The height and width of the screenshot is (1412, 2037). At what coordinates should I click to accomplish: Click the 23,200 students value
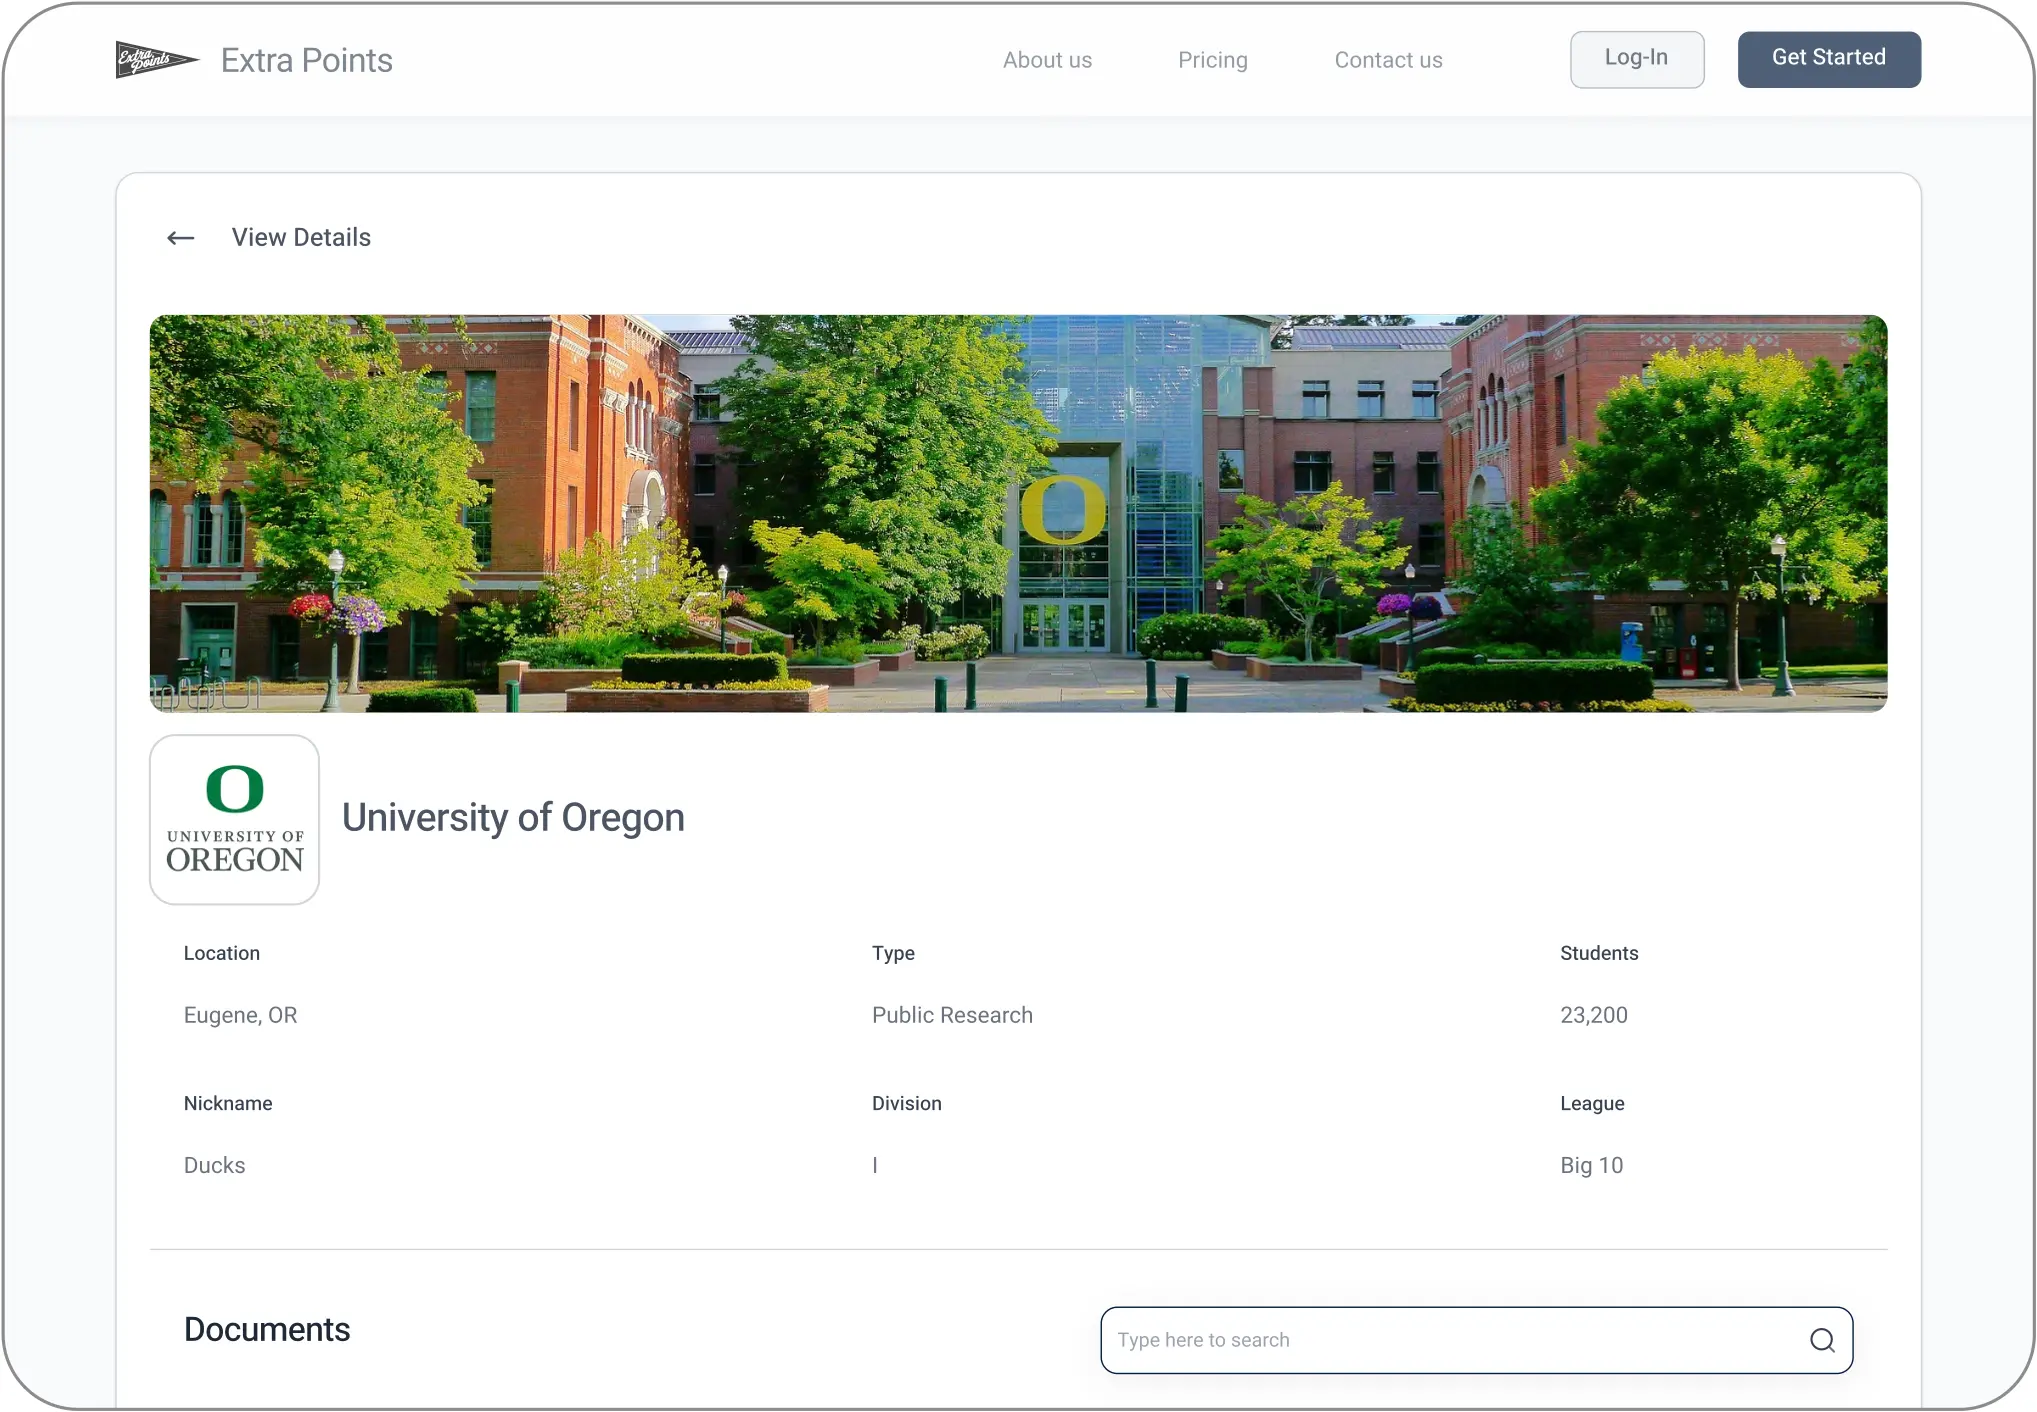coord(1594,1015)
